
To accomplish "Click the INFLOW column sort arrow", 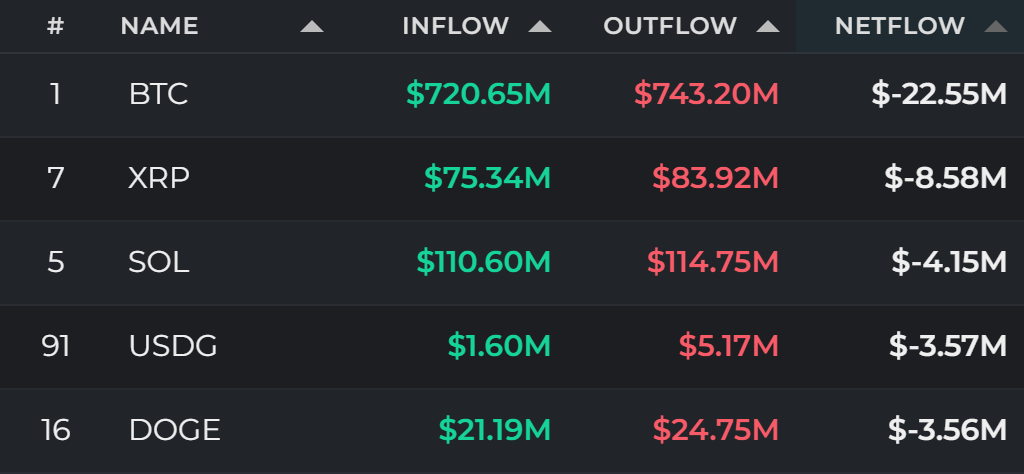I will coord(539,27).
